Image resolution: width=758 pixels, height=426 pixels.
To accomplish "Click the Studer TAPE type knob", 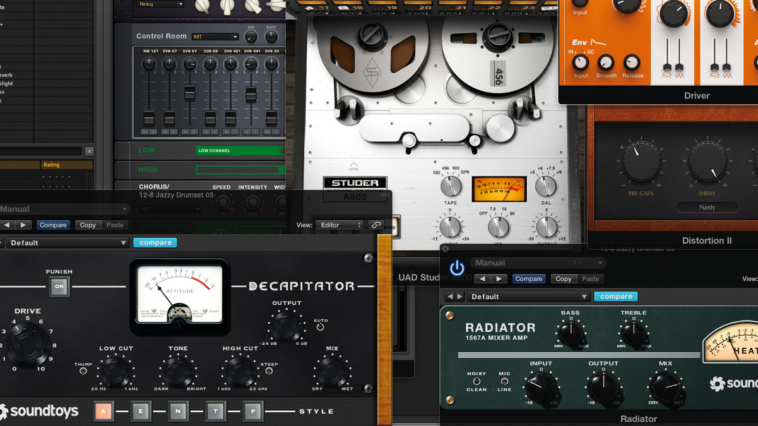I will click(451, 186).
